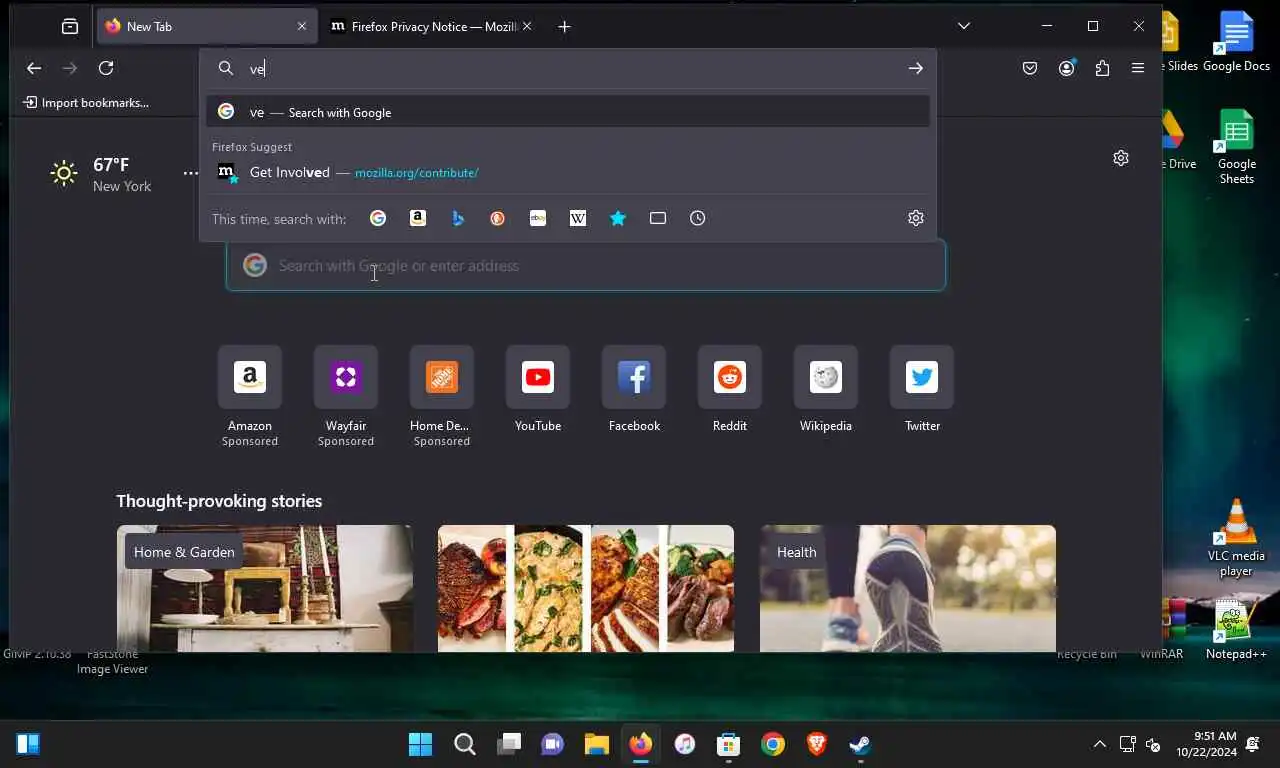Open Task View on taskbar

click(509, 744)
